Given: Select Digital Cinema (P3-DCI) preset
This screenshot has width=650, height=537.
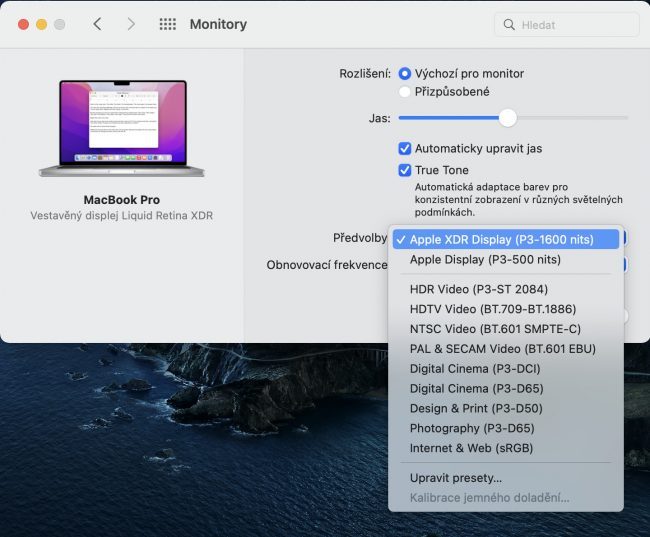Looking at the screenshot, I should [506, 369].
